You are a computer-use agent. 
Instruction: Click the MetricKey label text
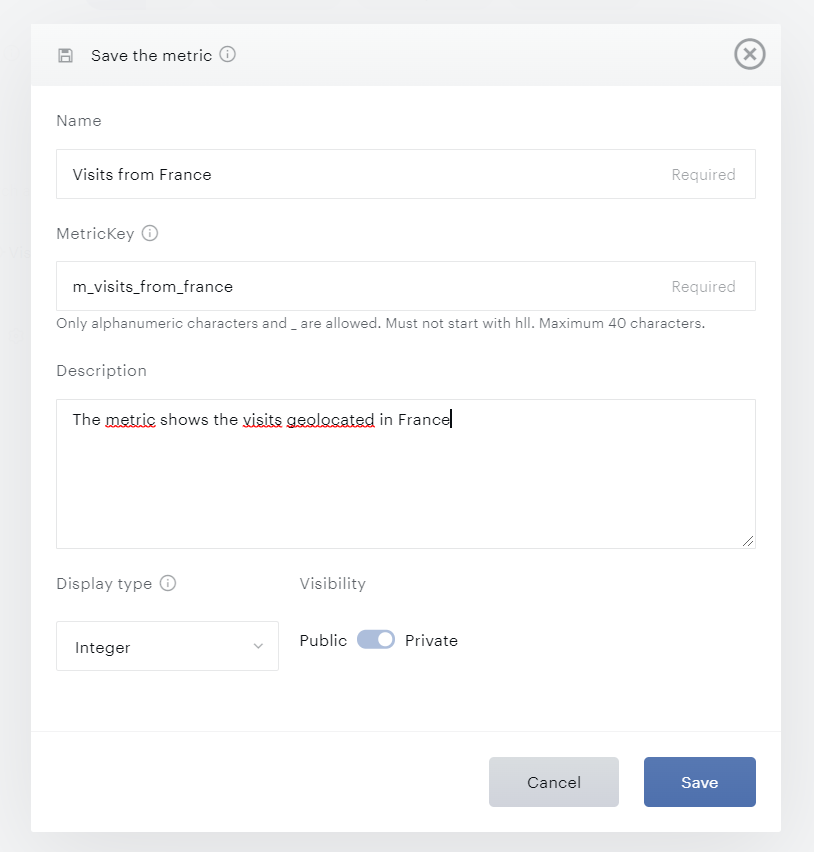coord(95,233)
